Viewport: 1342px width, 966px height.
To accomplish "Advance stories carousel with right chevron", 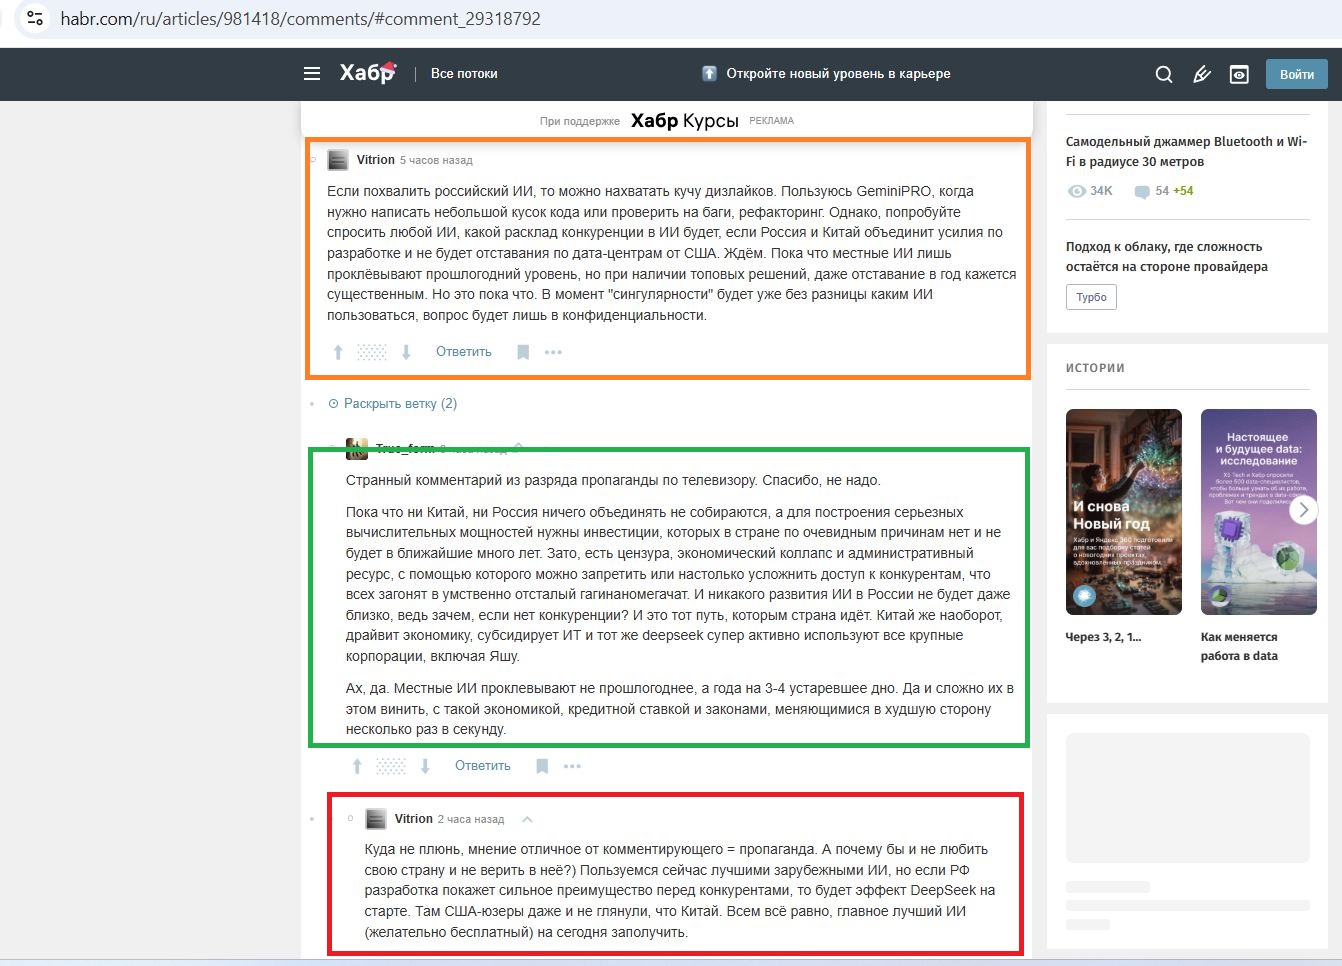I will 1303,509.
